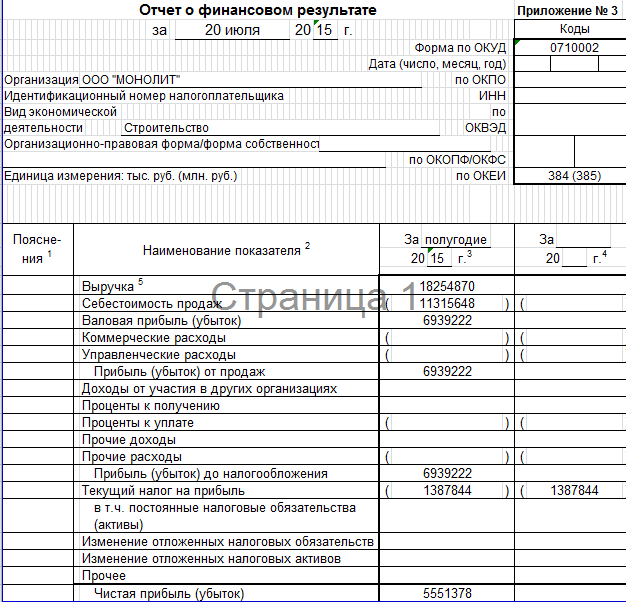Select the 'Наименование показателя' column header
The image size is (626, 602).
click(x=226, y=250)
